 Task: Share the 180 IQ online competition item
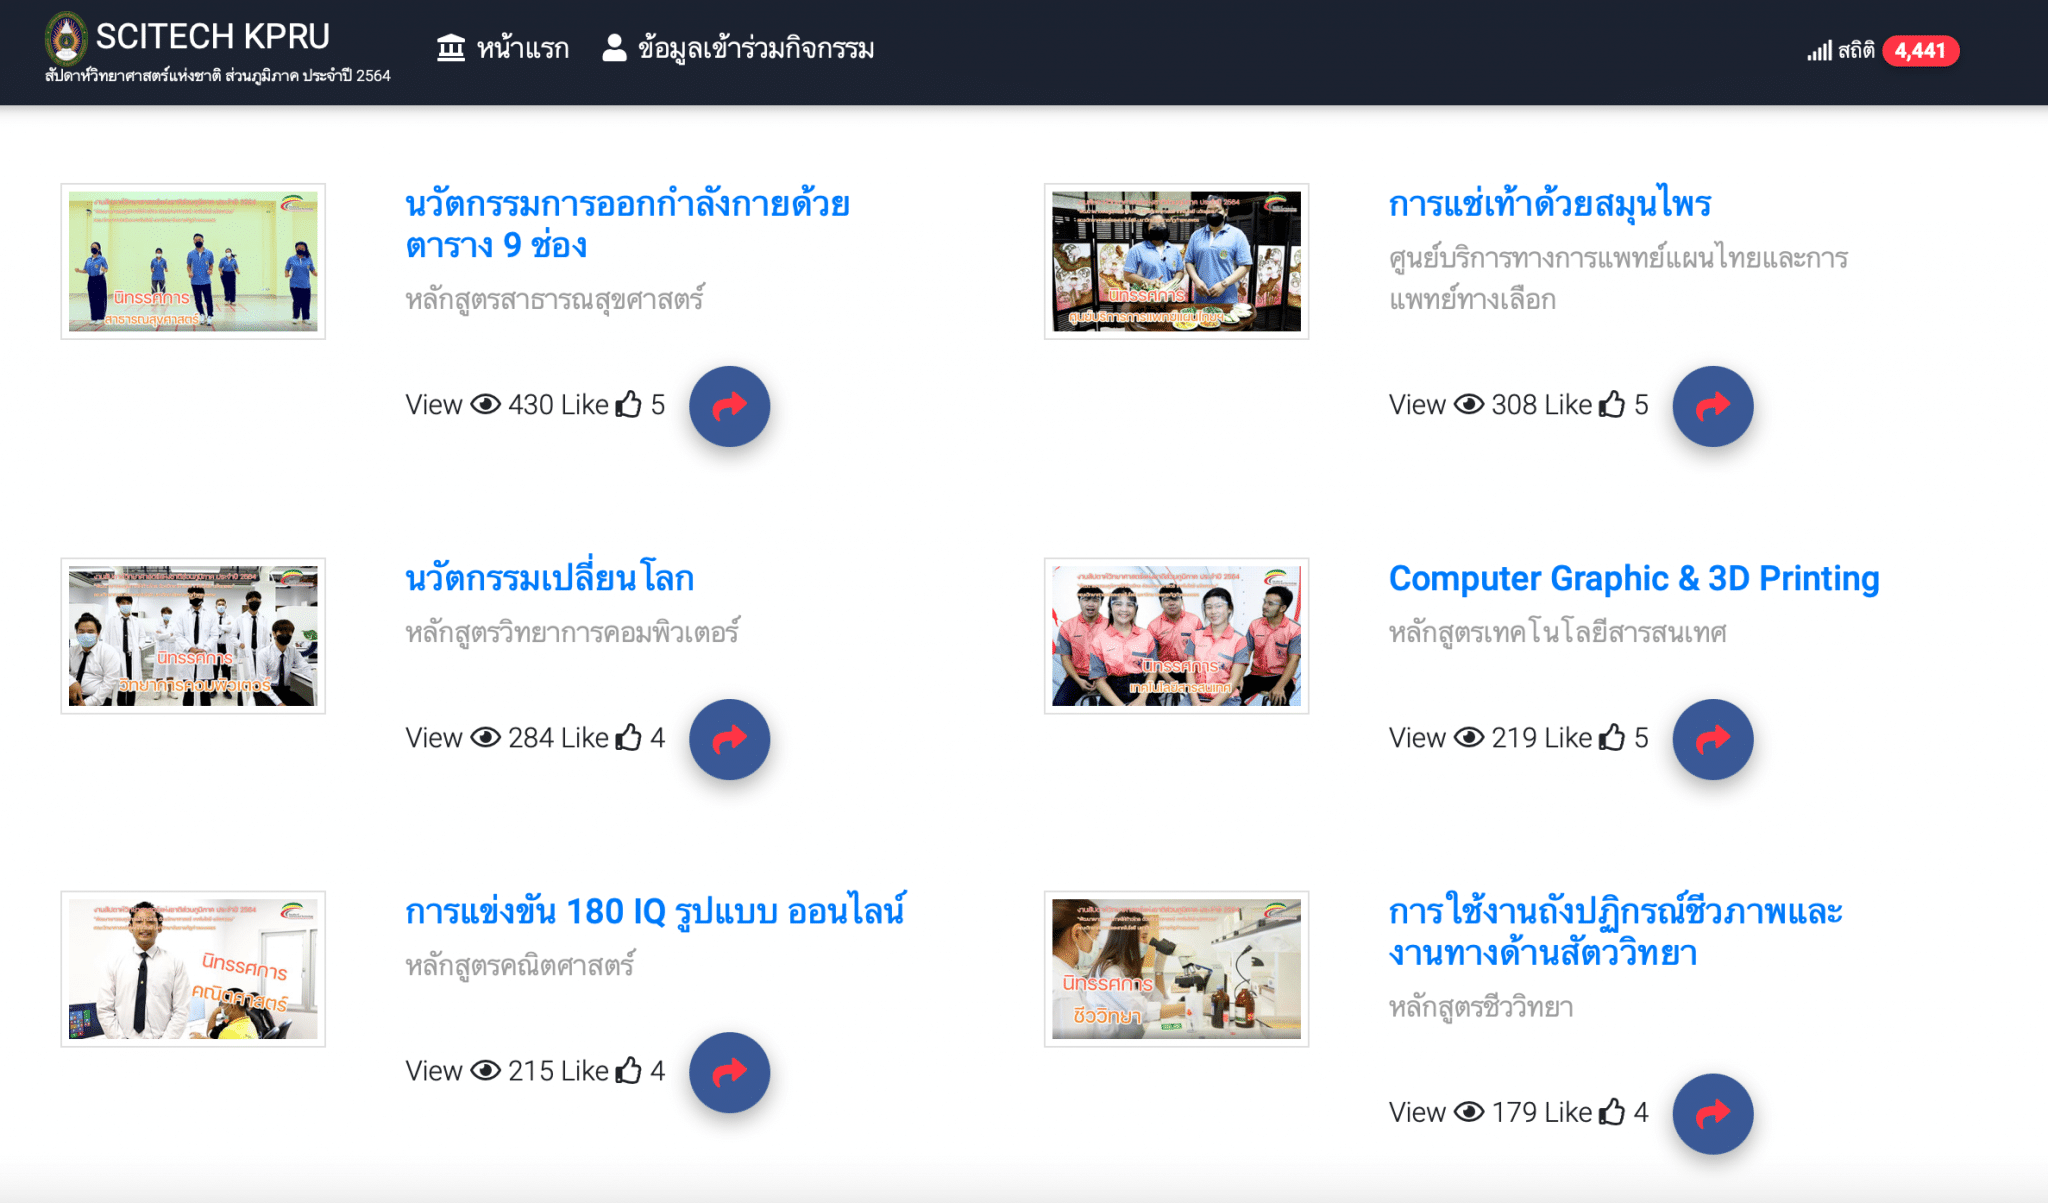[x=729, y=1072]
